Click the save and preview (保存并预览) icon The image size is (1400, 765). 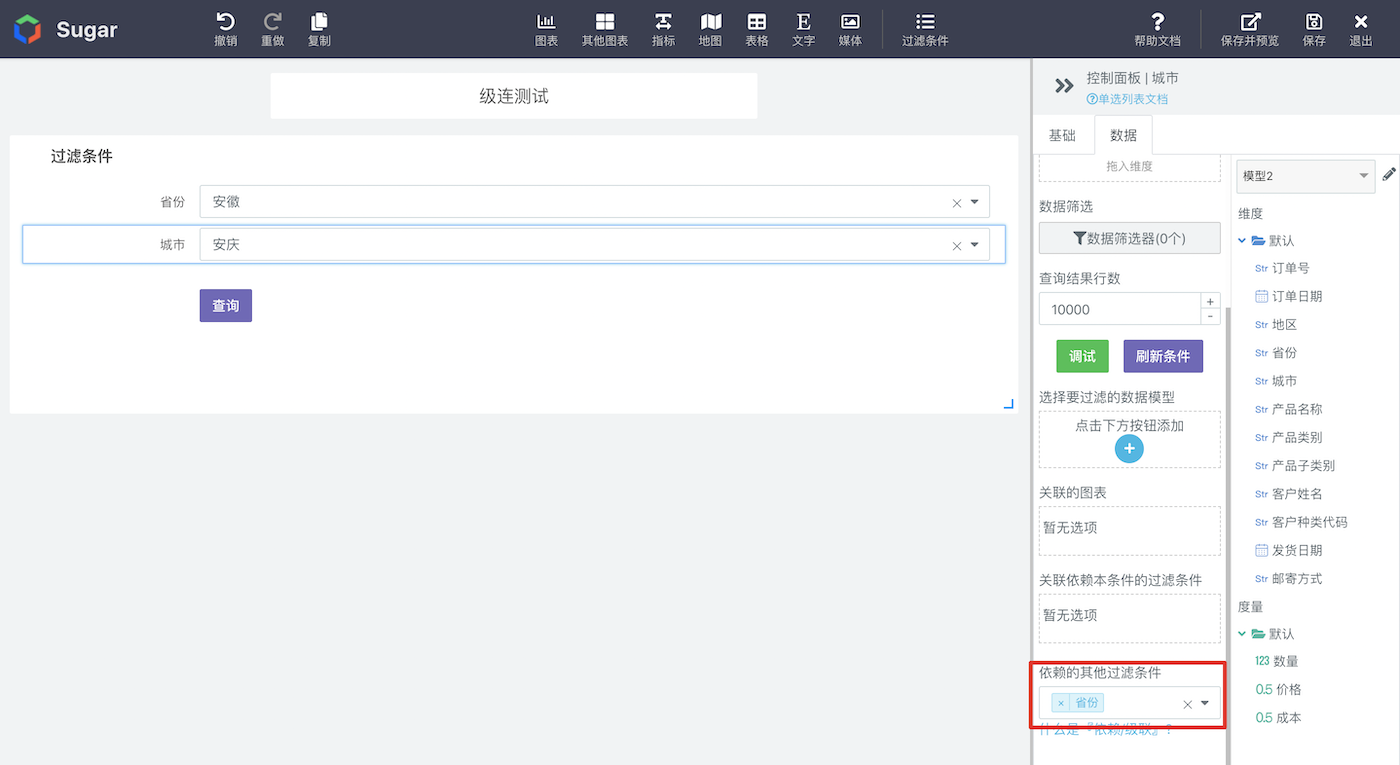pyautogui.click(x=1249, y=22)
